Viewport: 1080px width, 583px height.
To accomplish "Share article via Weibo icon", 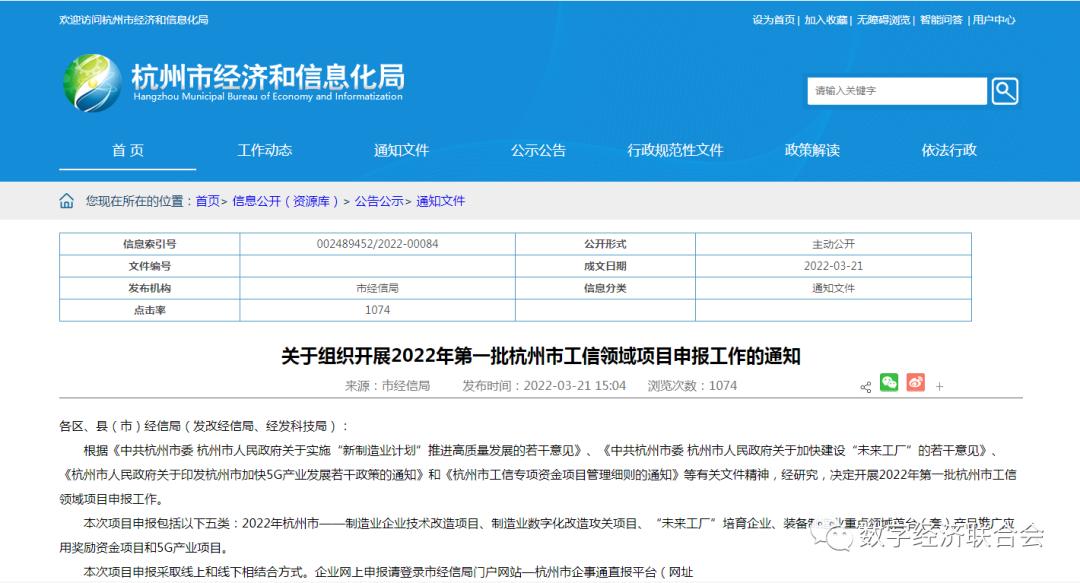I will pyautogui.click(x=915, y=382).
